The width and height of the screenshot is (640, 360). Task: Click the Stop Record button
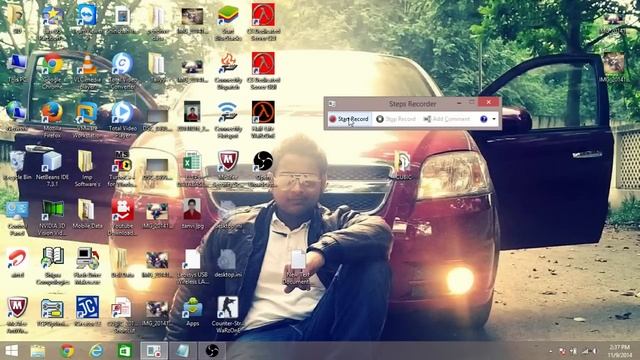tap(396, 119)
